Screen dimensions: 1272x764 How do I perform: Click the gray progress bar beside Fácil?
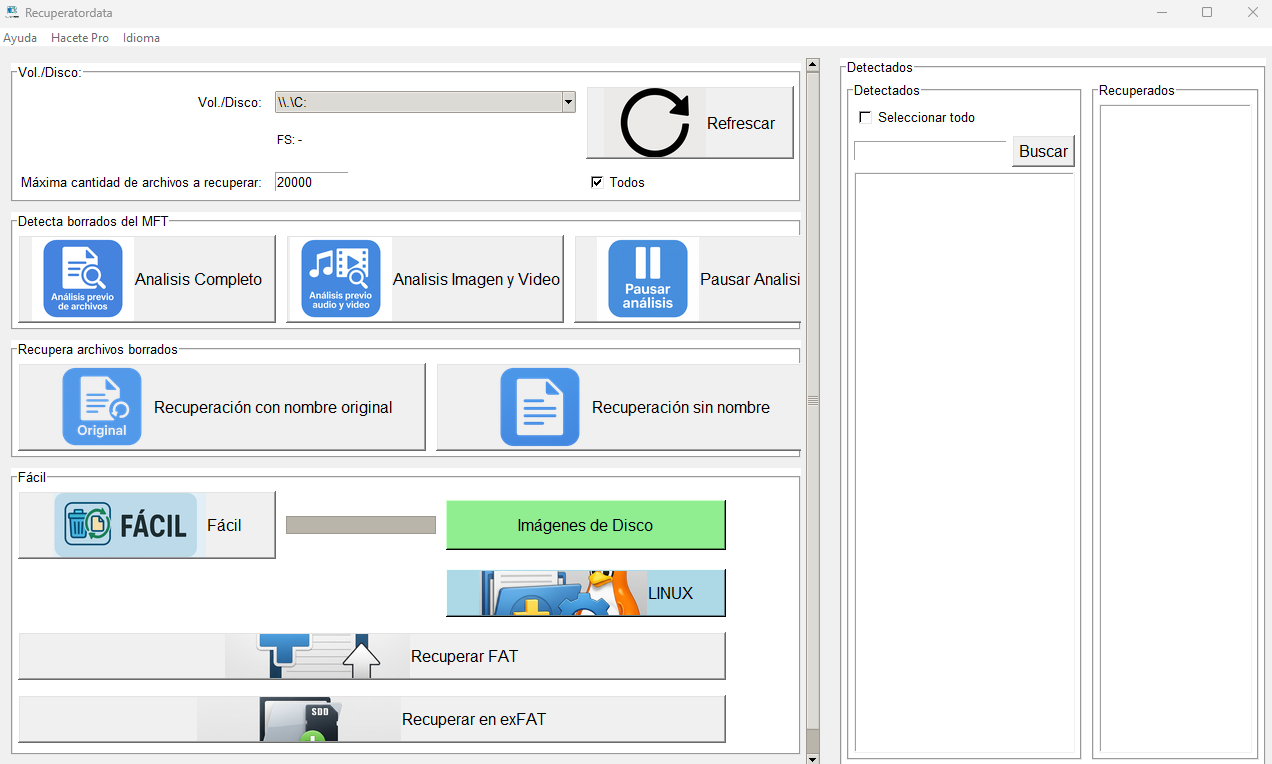tap(361, 525)
